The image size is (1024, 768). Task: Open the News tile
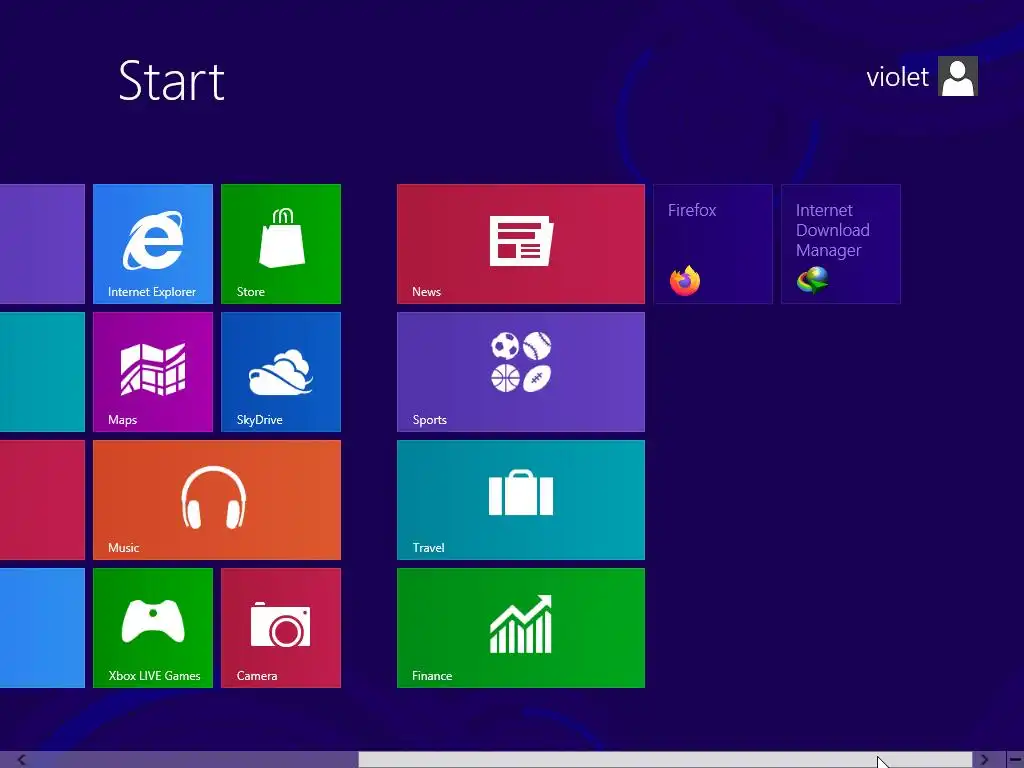click(520, 244)
